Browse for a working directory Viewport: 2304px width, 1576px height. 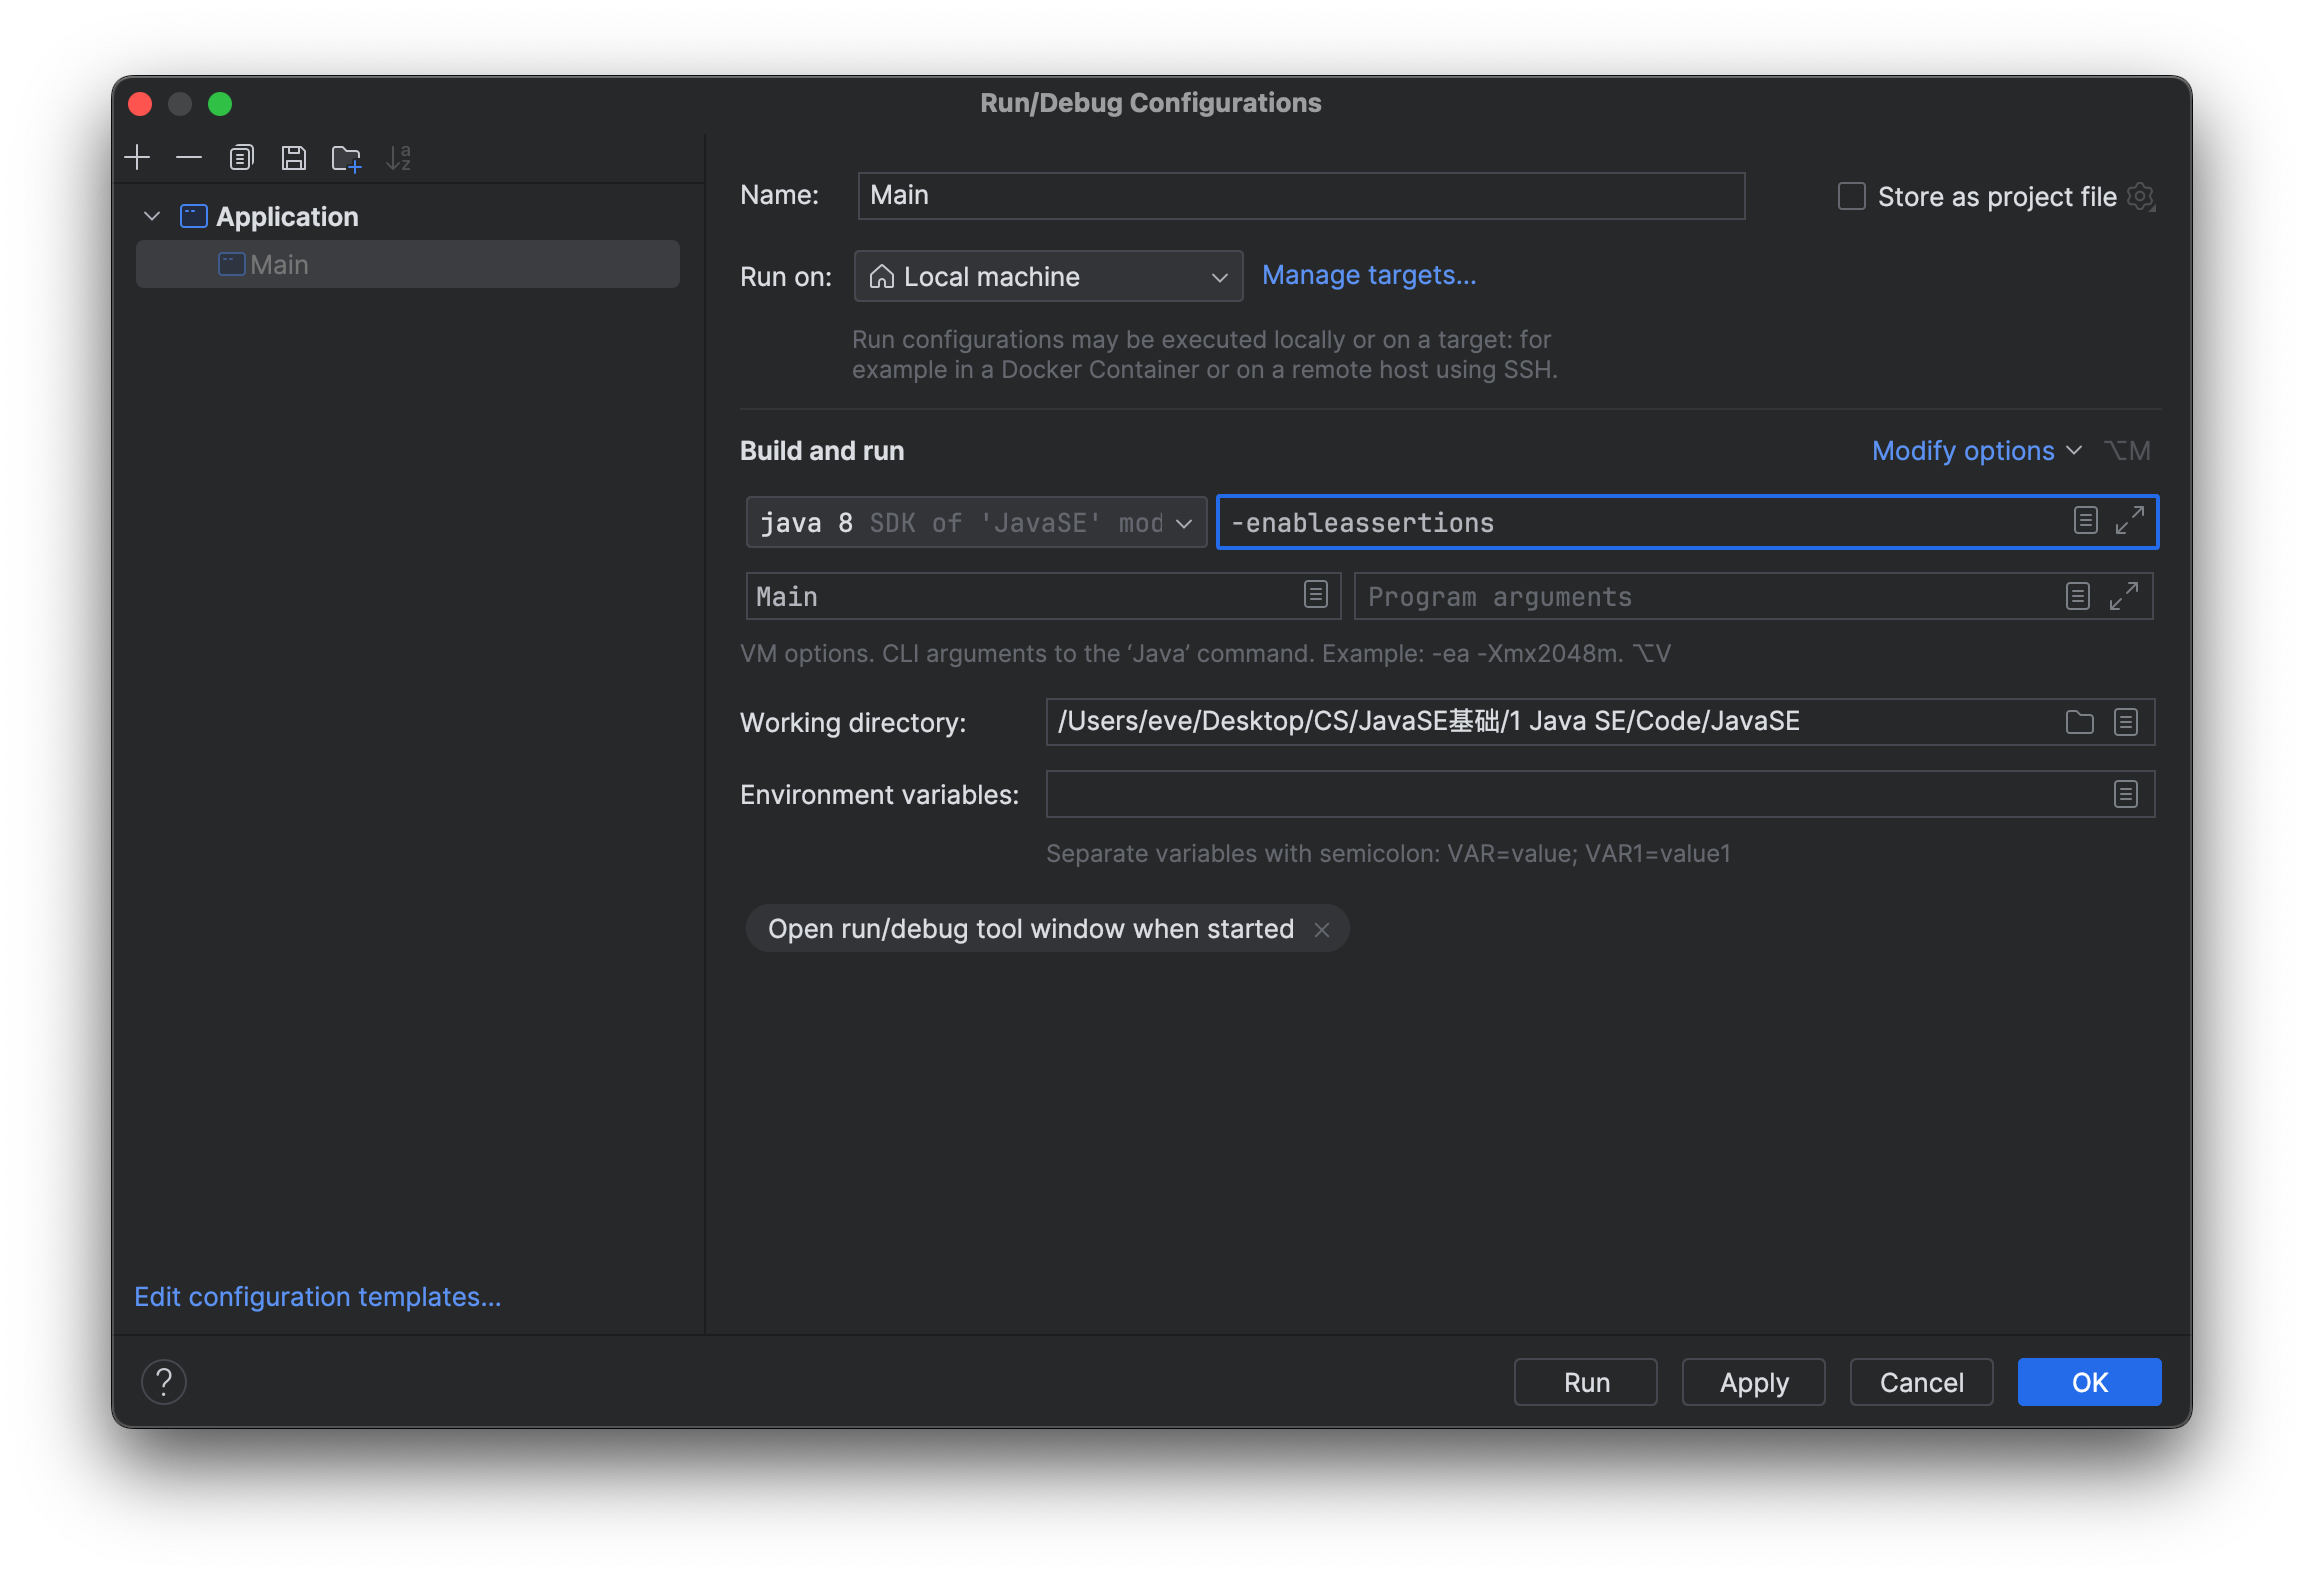[x=2080, y=721]
